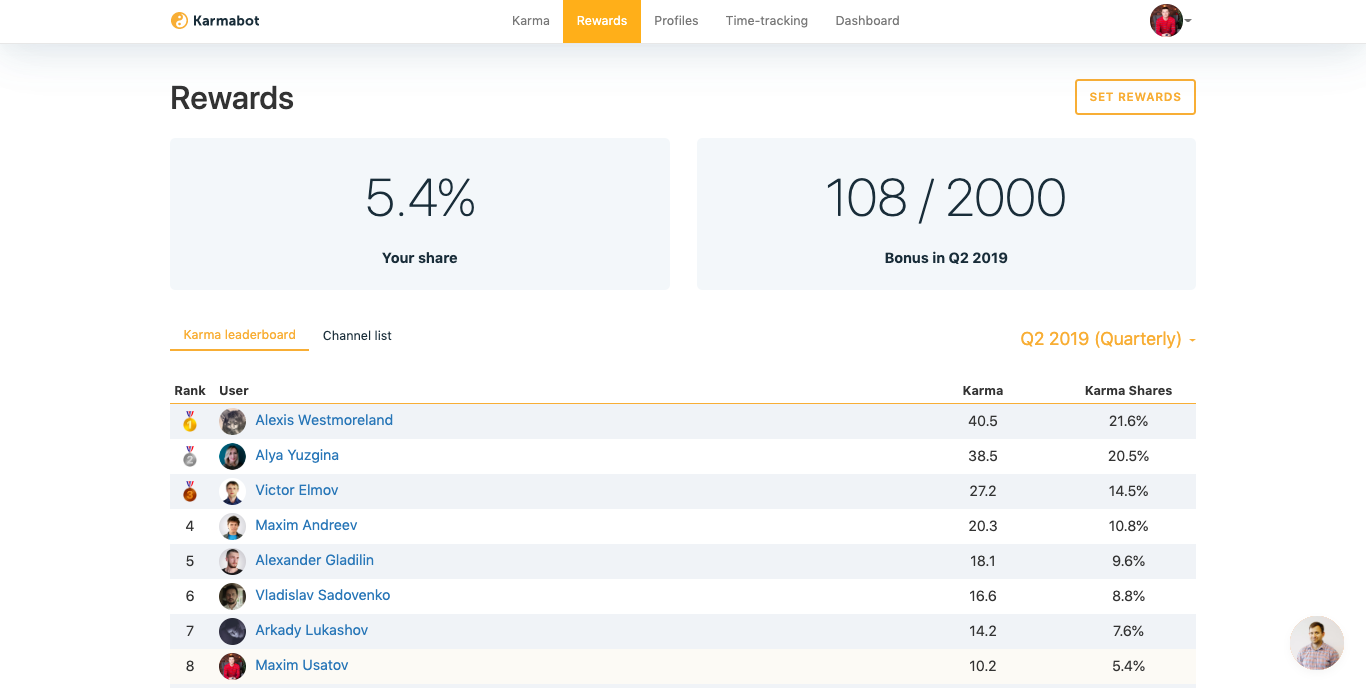
Task: Open Alexander Gladilin's profile link
Action: 314,560
